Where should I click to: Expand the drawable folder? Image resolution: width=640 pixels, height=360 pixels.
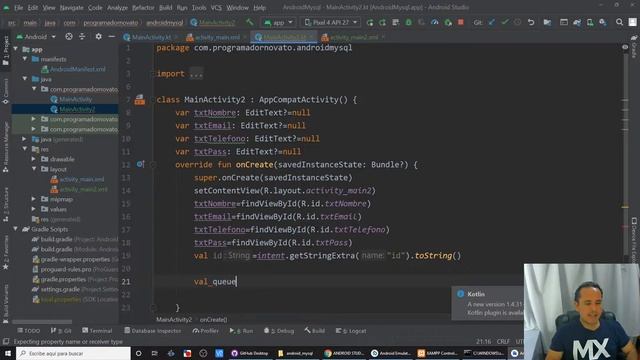pos(34,159)
